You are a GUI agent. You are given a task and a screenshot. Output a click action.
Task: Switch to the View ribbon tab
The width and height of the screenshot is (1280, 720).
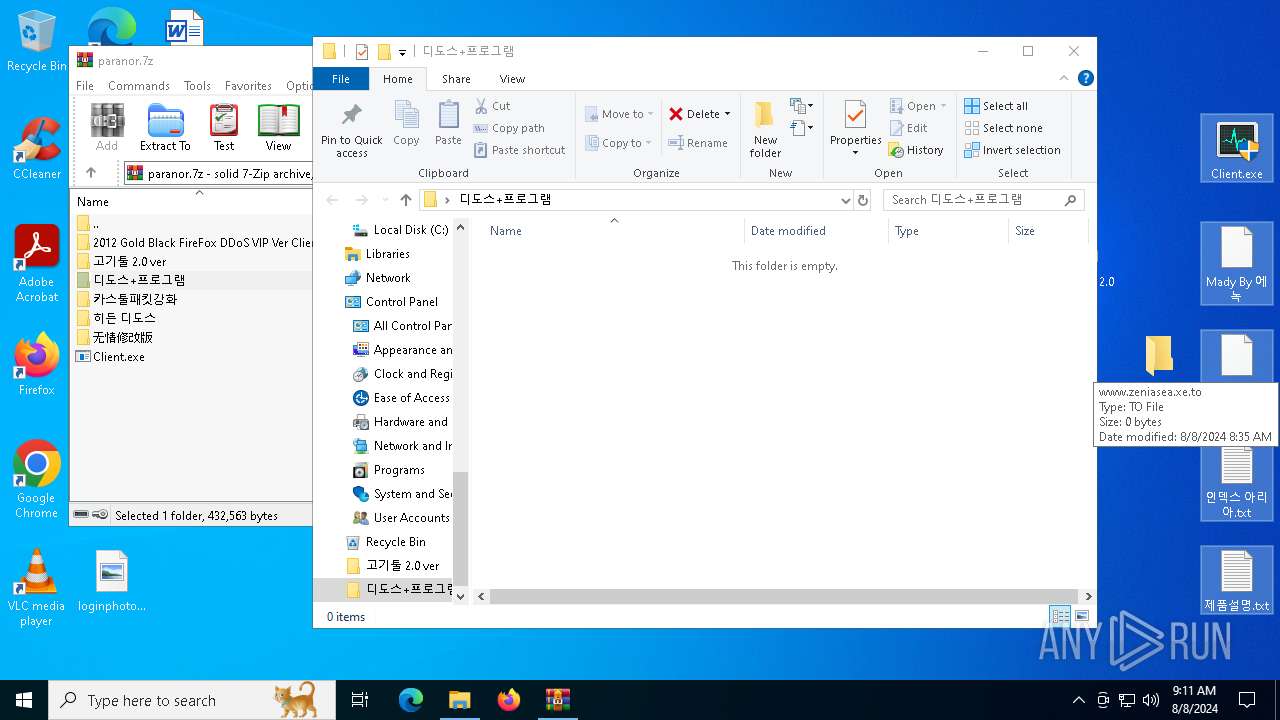click(x=512, y=79)
